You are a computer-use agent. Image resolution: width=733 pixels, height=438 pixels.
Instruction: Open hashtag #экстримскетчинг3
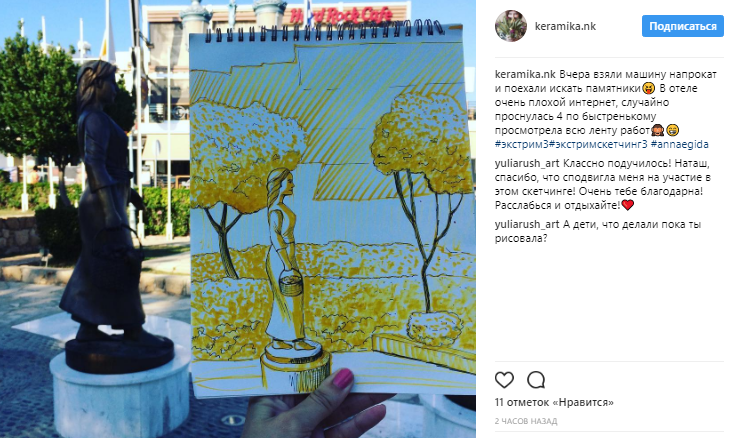coord(598,144)
